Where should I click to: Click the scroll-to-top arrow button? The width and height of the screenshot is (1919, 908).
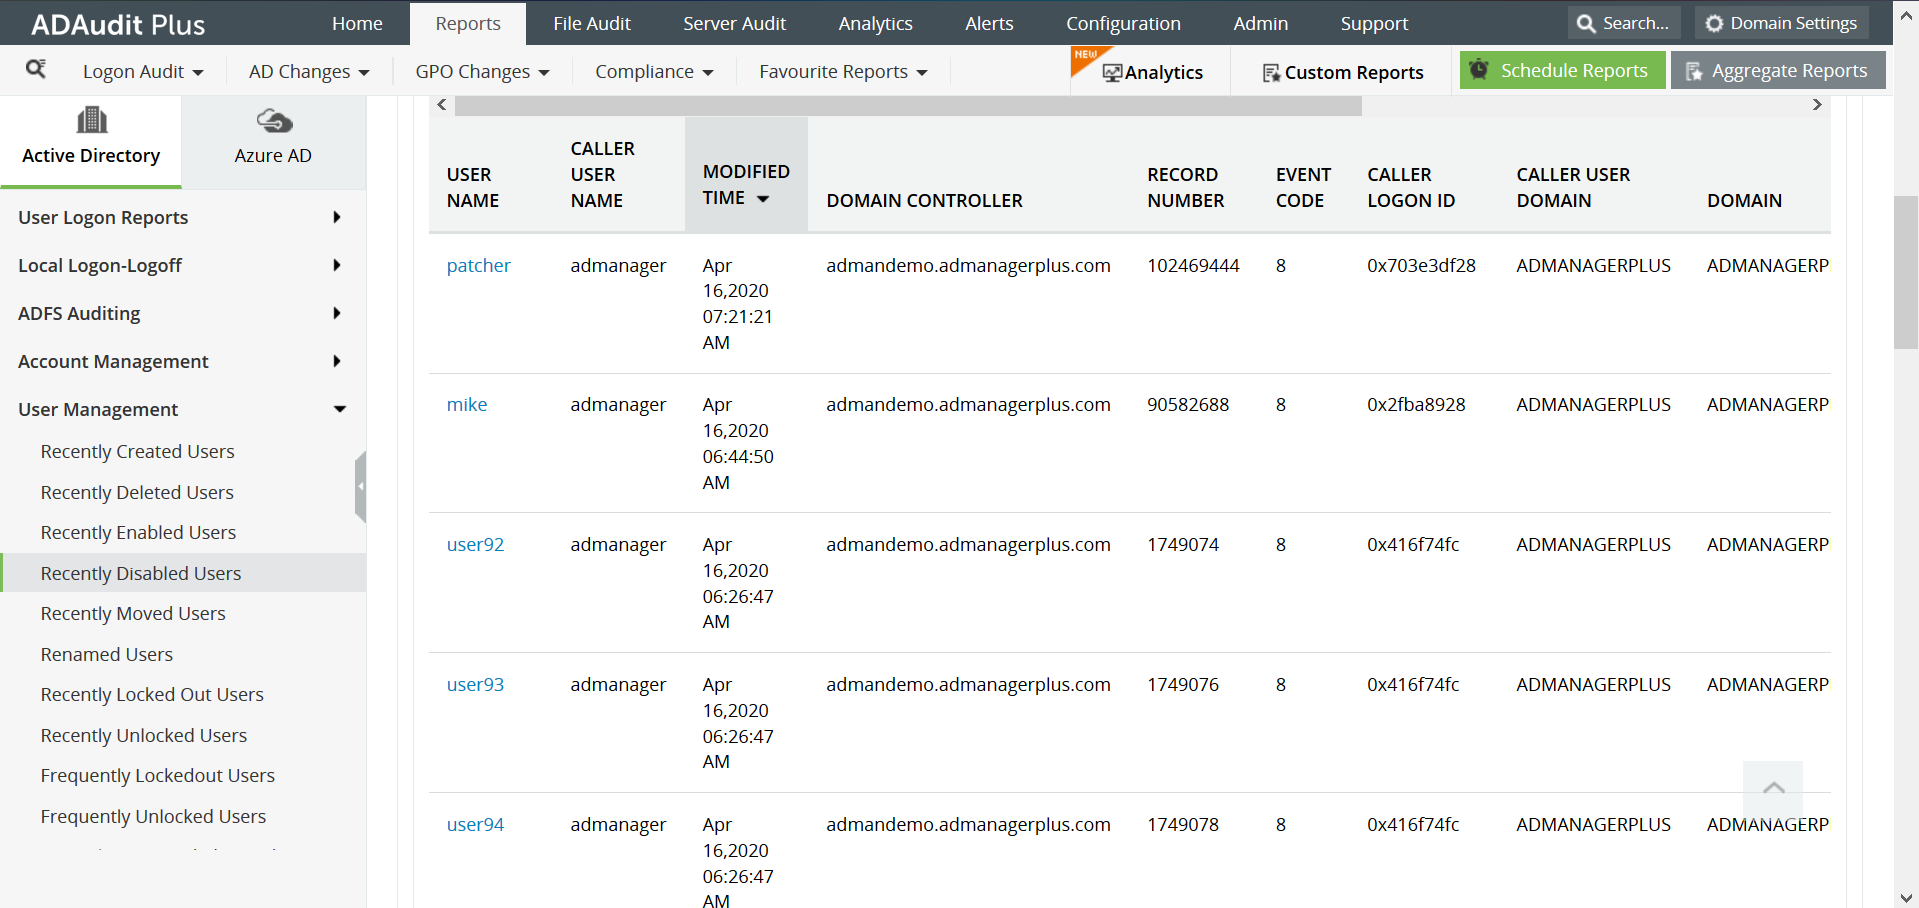(x=1772, y=789)
